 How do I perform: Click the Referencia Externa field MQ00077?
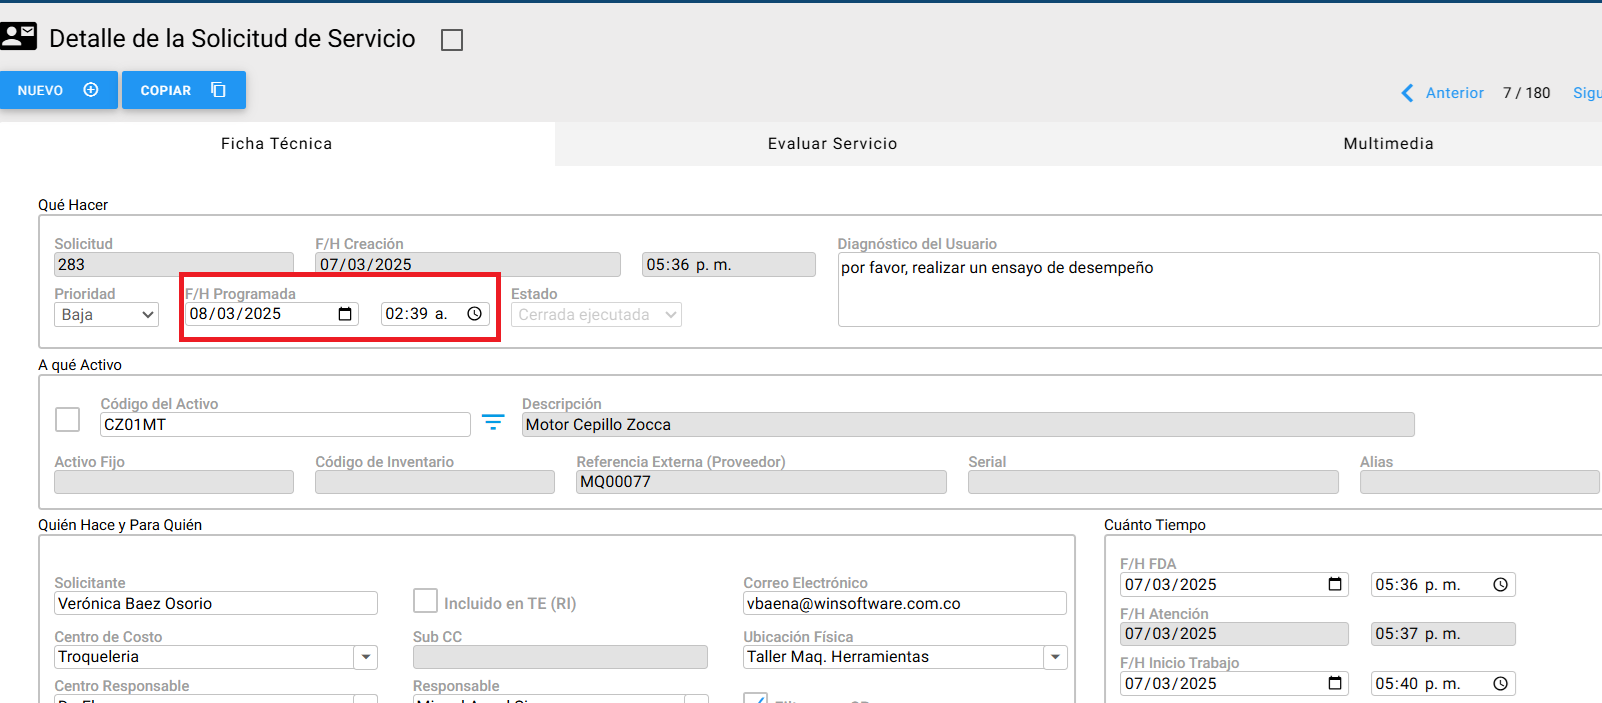pos(761,482)
